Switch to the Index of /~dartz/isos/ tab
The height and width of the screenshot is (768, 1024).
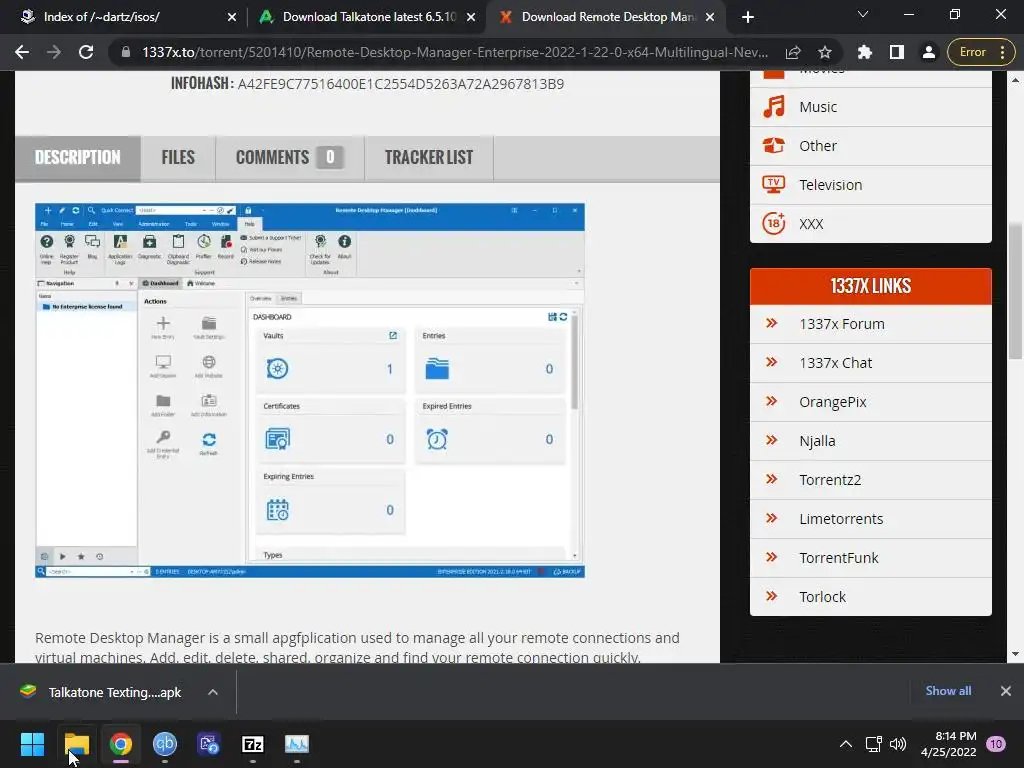[x=101, y=17]
